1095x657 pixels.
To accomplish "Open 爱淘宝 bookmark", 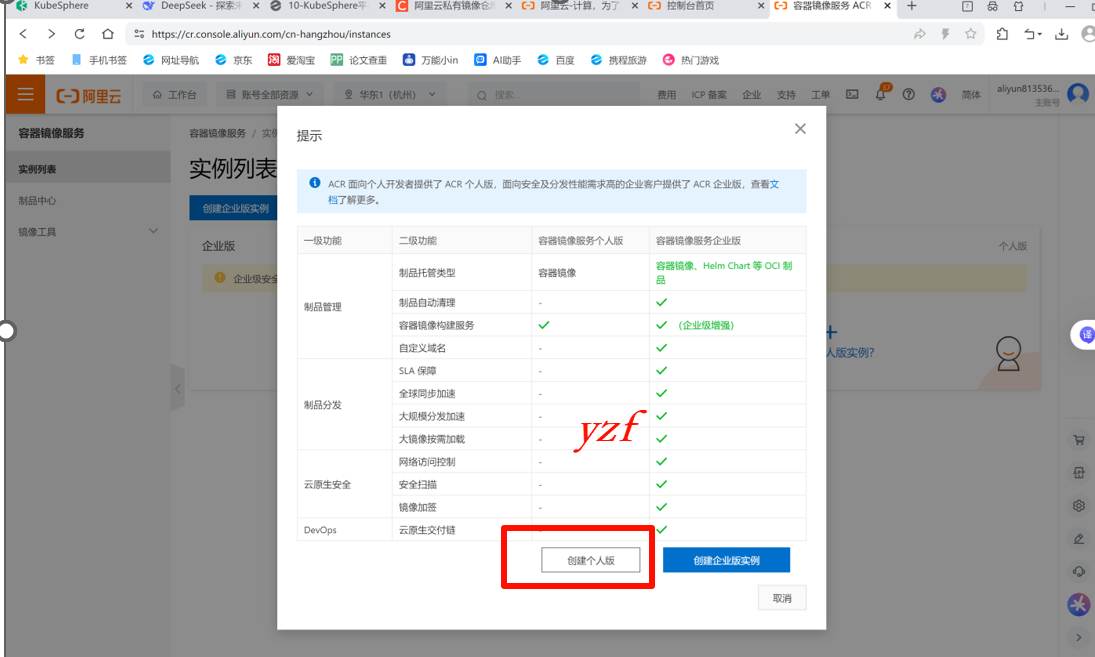I will click(x=291, y=60).
